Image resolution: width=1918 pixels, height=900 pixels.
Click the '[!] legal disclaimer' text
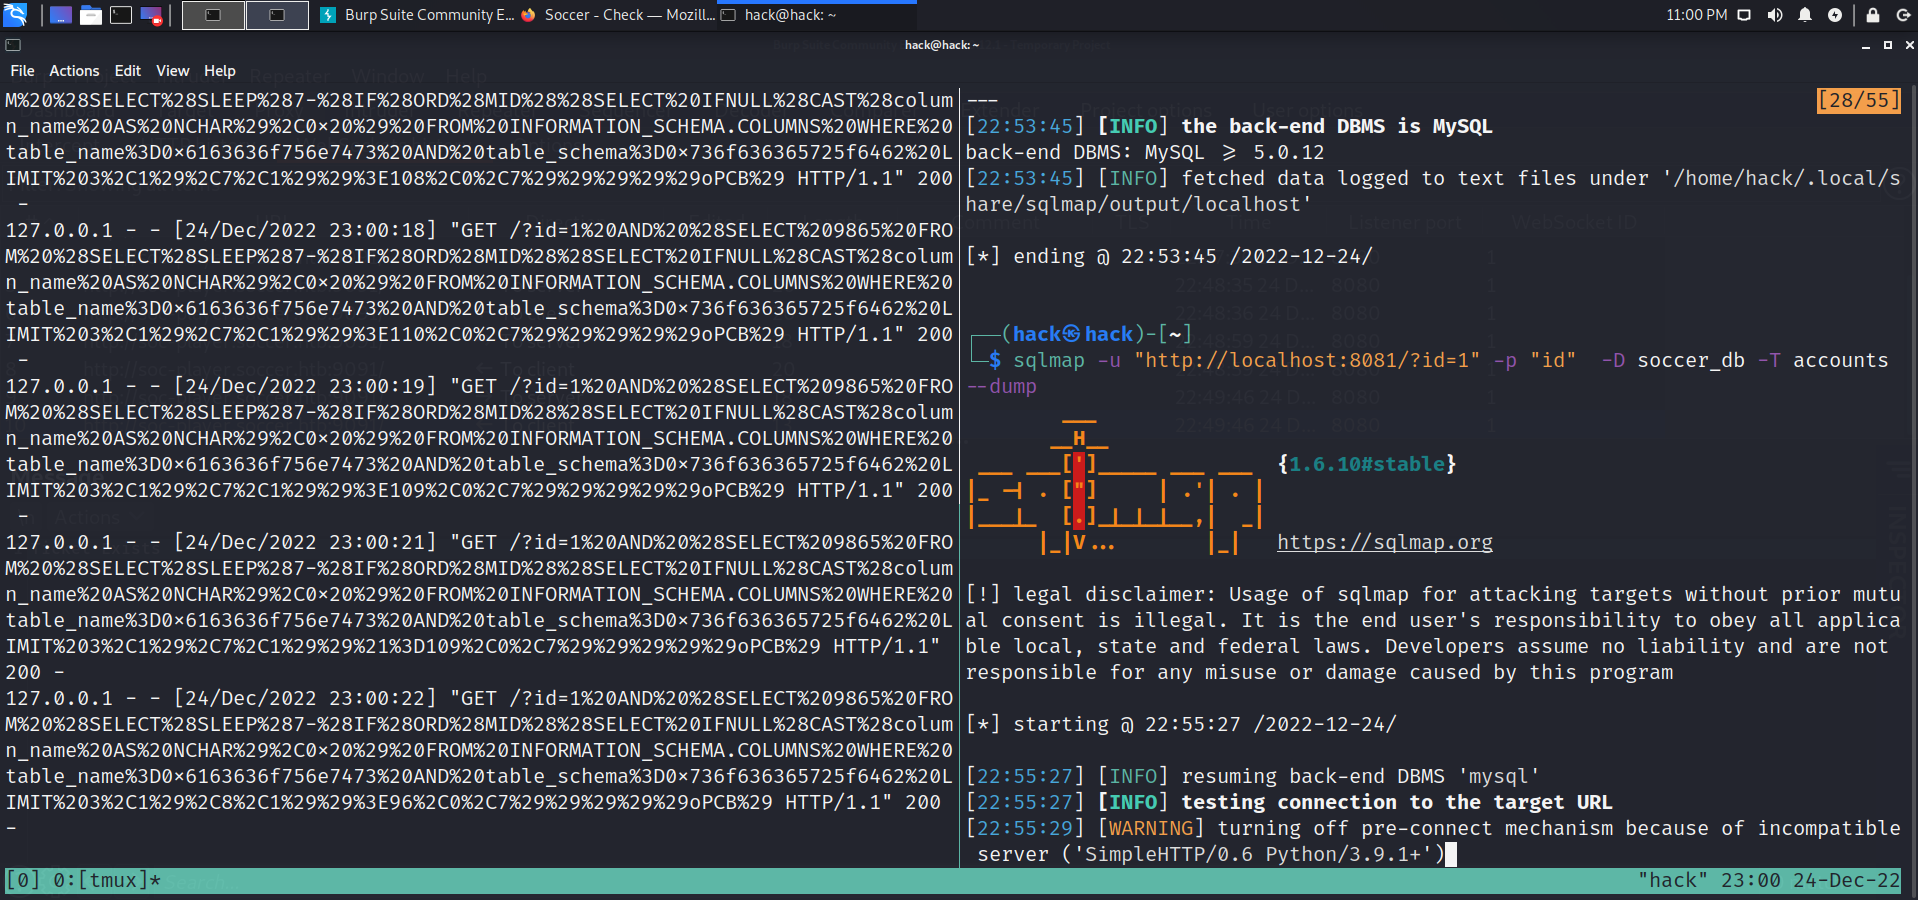(1433, 633)
